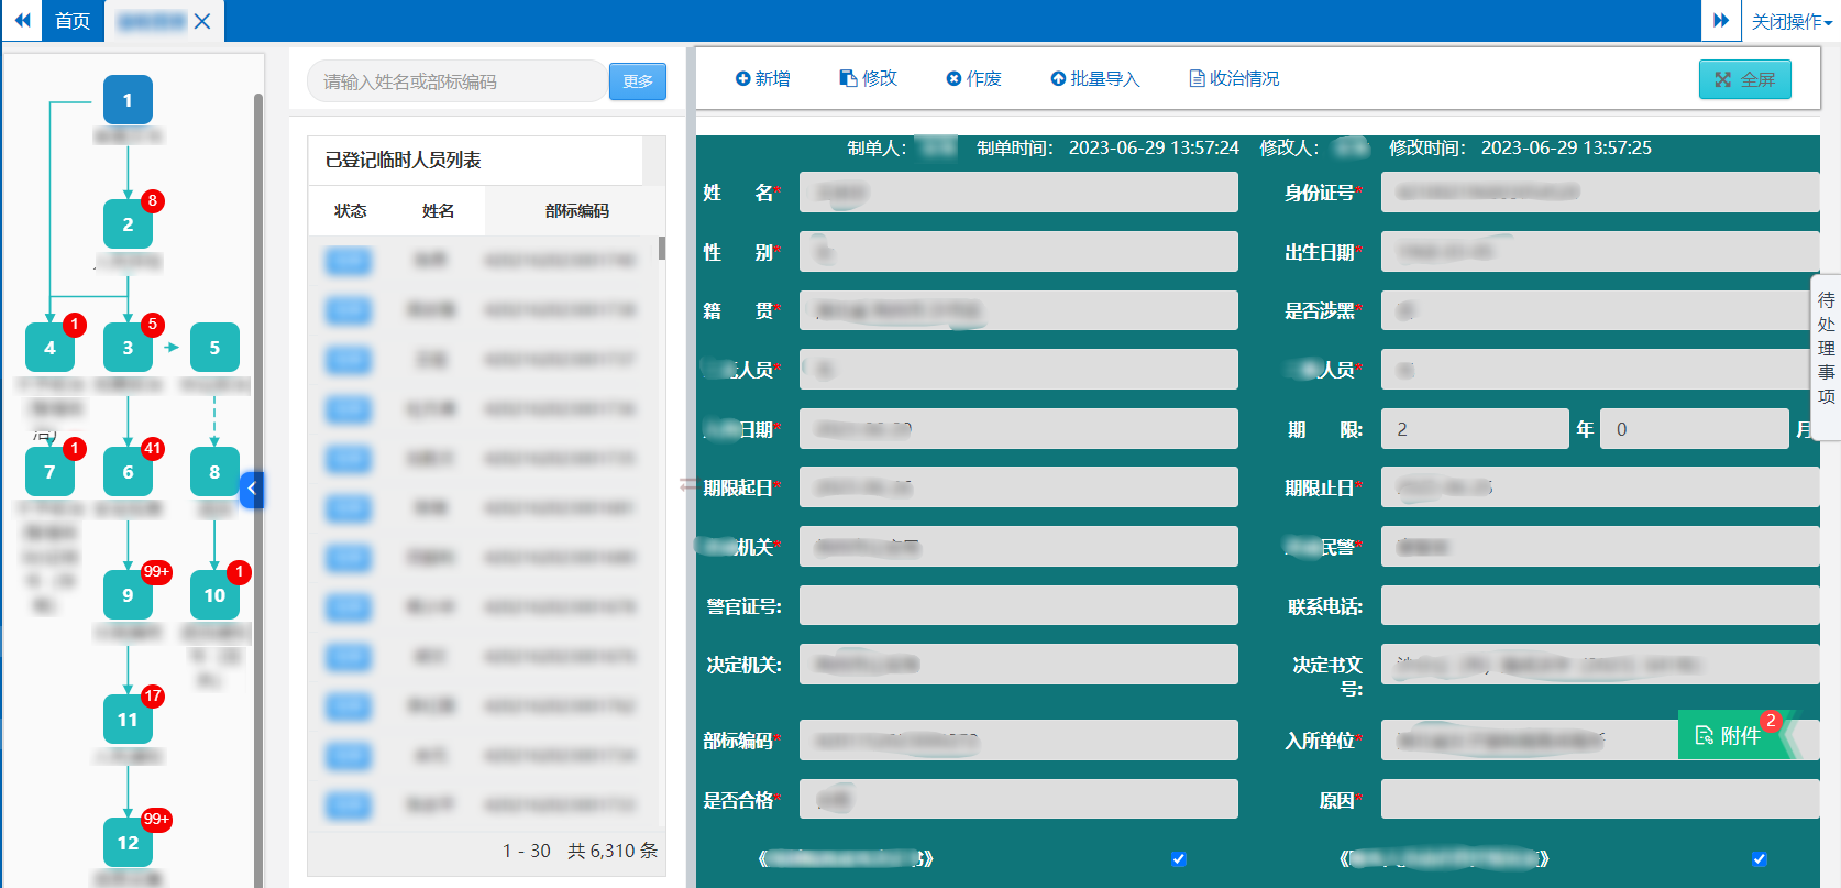The width and height of the screenshot is (1841, 888).
Task: Open the 首页 home tab
Action: [x=72, y=21]
